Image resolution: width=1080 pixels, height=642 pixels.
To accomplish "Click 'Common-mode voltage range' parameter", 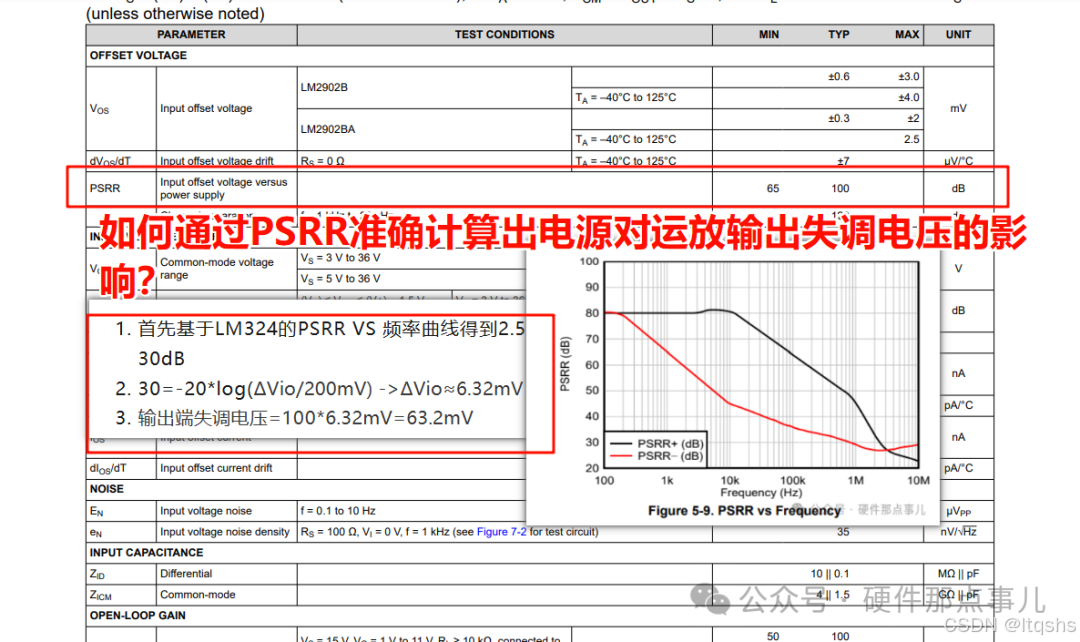I will pyautogui.click(x=216, y=269).
